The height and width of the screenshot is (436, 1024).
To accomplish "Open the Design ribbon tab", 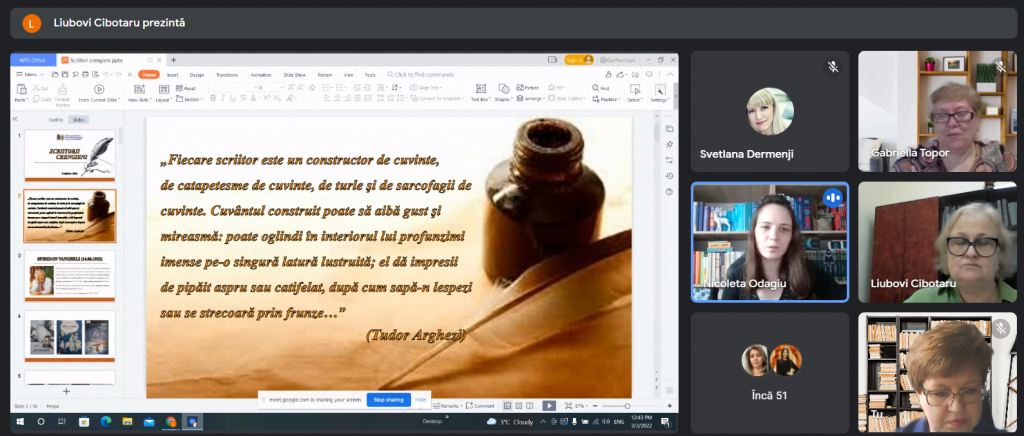I will click(x=197, y=74).
